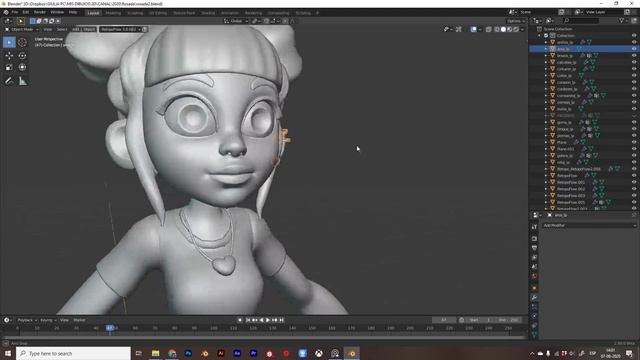Select the Annotate tool
Viewport: 640px width, 360px height.
pyautogui.click(x=9, y=81)
